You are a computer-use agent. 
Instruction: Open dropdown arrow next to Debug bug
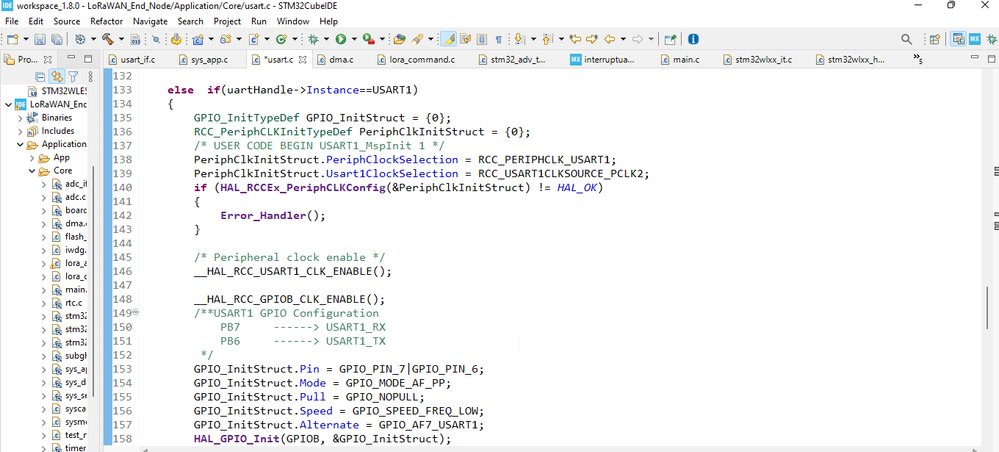tap(326, 40)
